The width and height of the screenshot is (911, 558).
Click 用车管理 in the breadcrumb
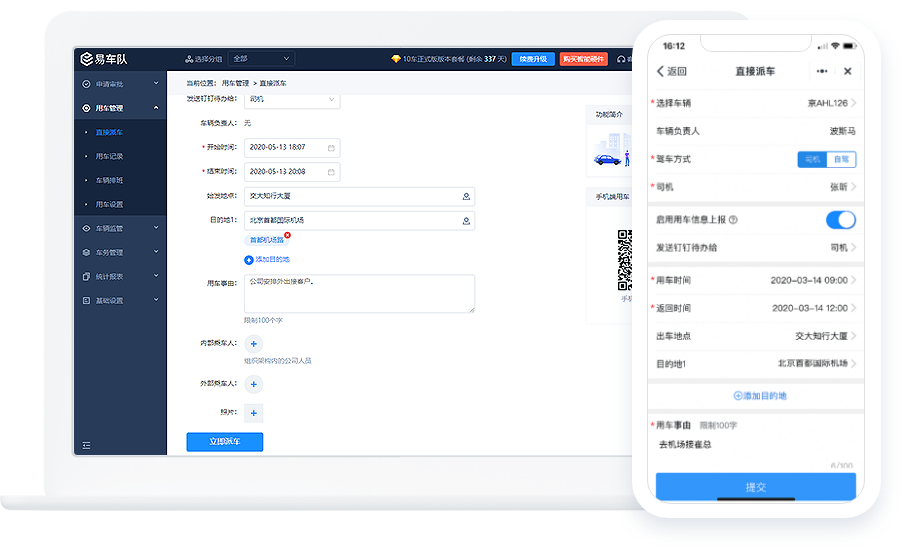pos(235,83)
